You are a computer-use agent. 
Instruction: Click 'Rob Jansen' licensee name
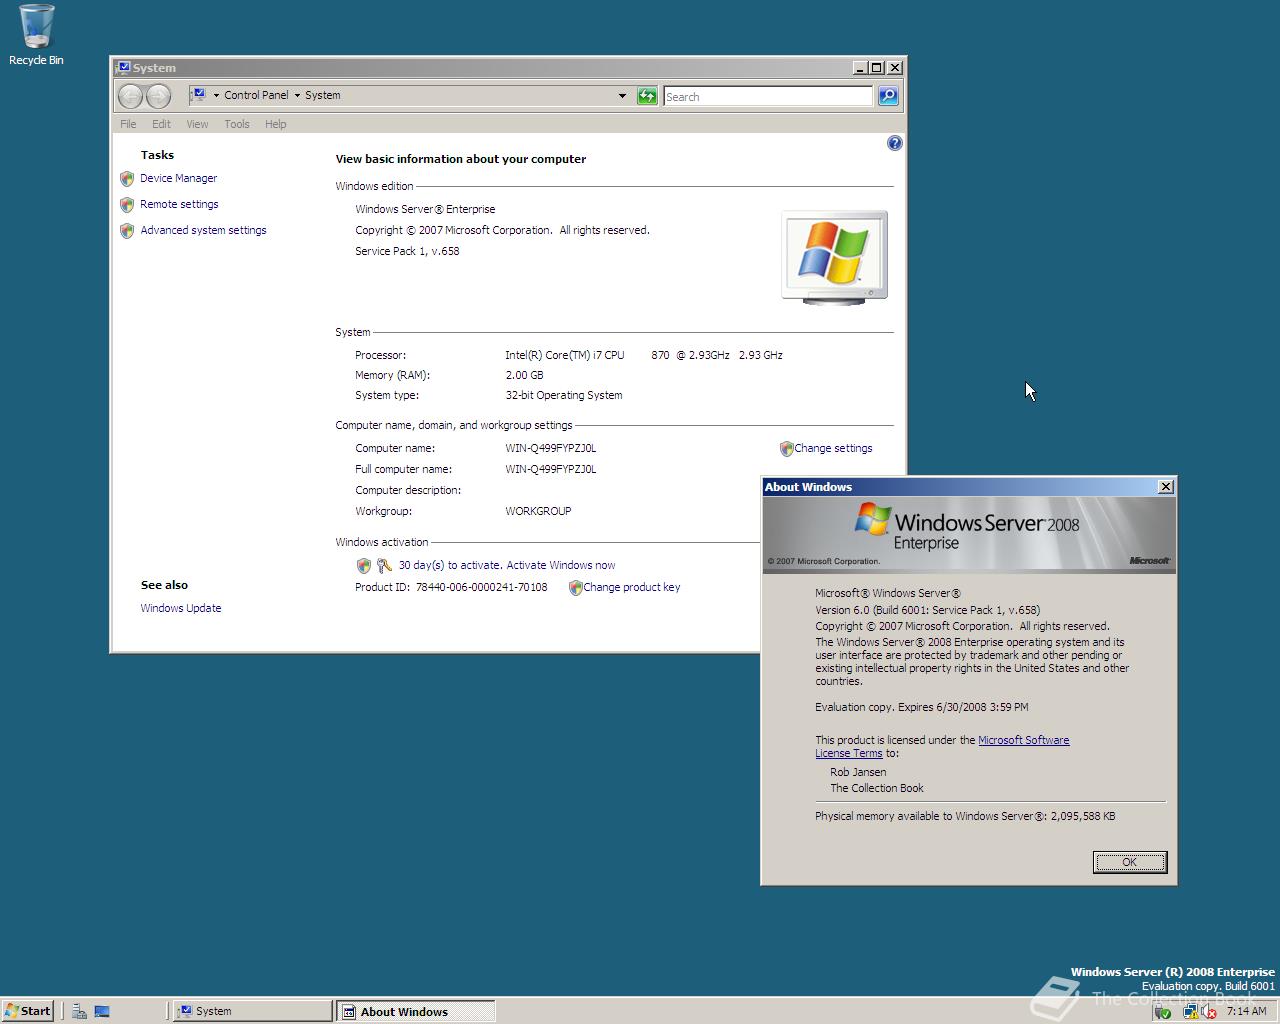(858, 772)
